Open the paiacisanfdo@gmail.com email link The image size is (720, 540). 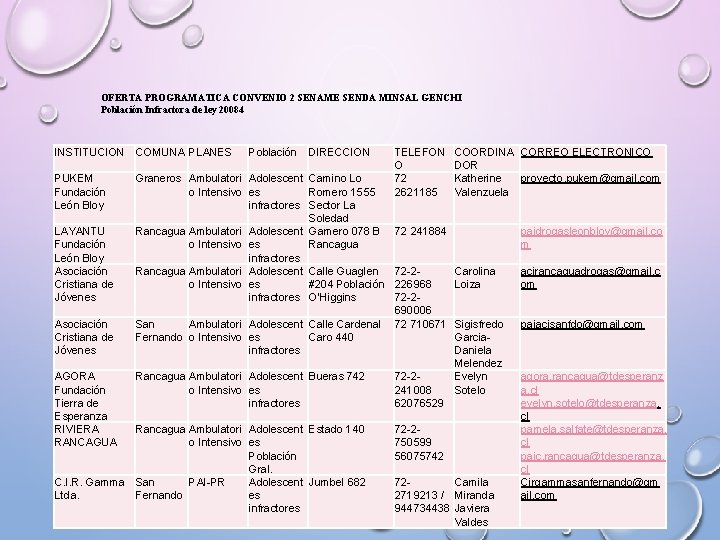pos(582,324)
